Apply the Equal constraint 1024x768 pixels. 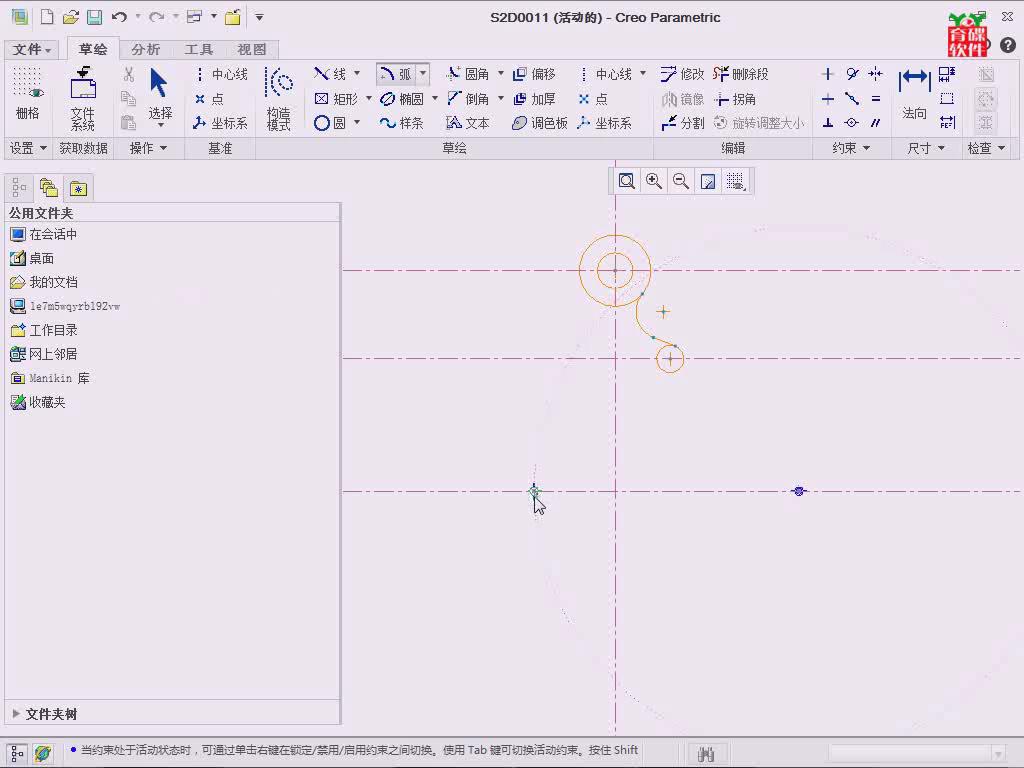click(x=876, y=99)
